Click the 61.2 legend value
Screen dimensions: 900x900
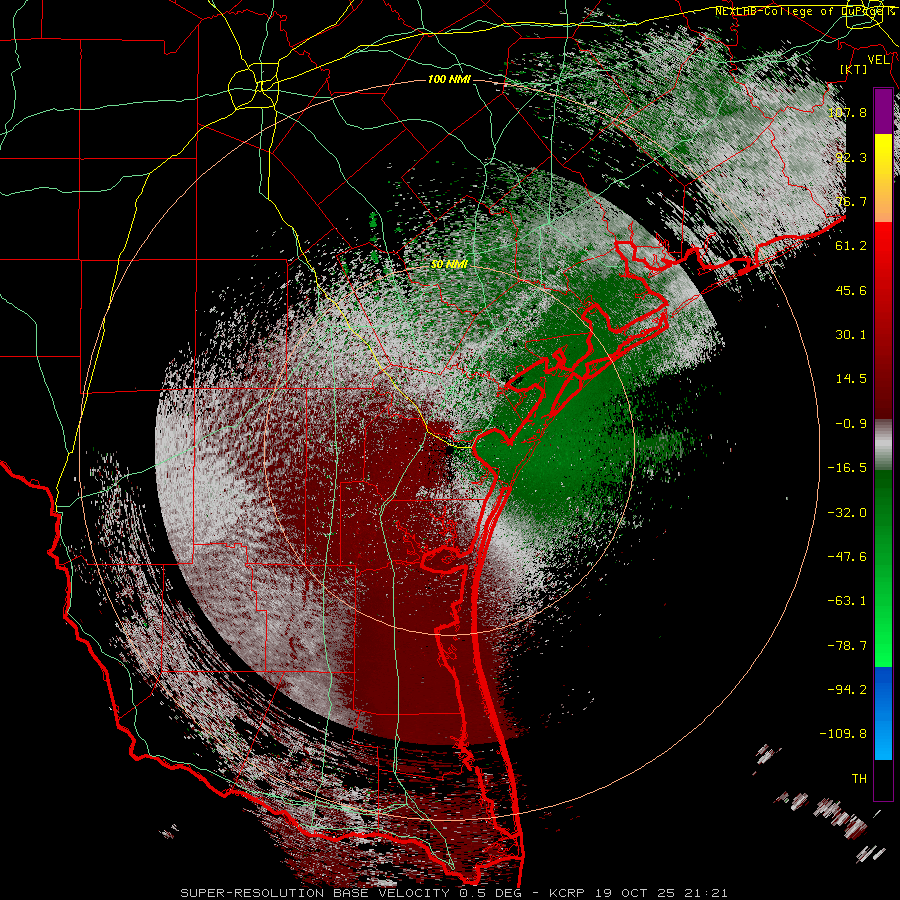pos(851,246)
